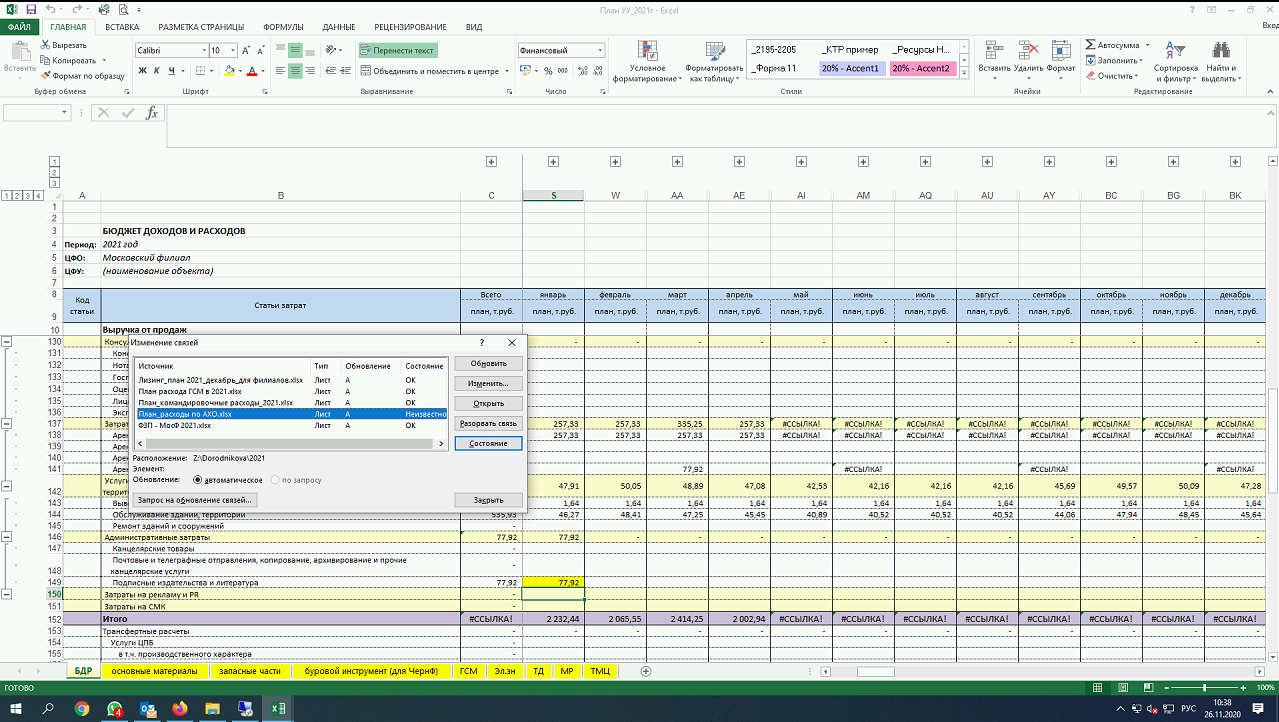Click the decrease font size icon
1279x722 pixels.
click(x=263, y=50)
